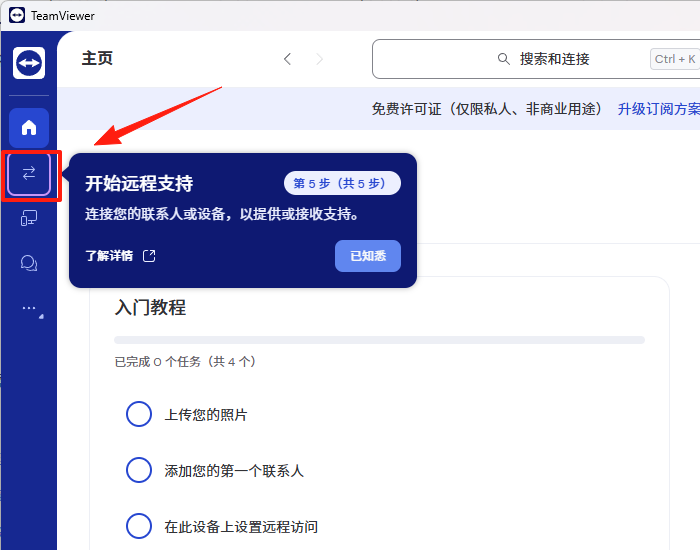Screen dimensions: 700x550
Task: Open the Devices sidebar icon
Action: pos(29,218)
